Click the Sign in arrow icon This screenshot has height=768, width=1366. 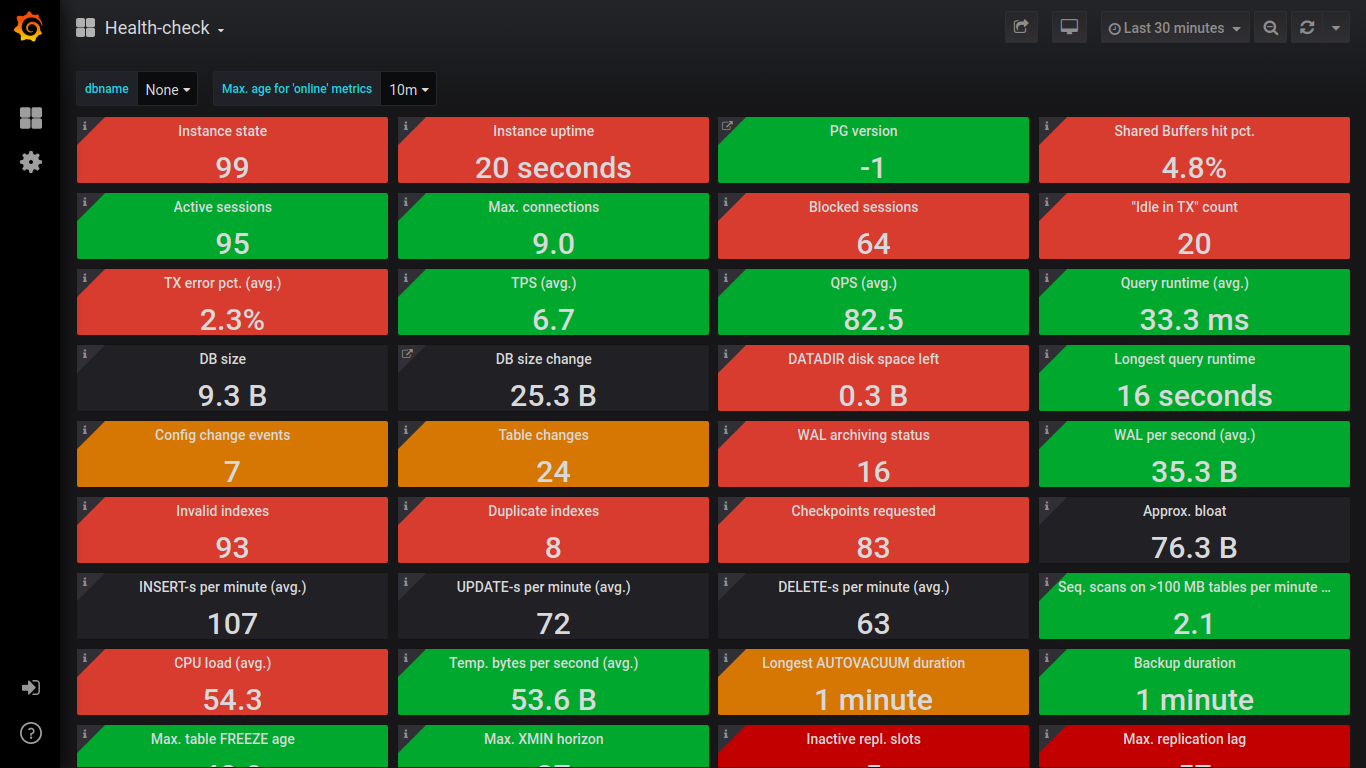click(31, 688)
